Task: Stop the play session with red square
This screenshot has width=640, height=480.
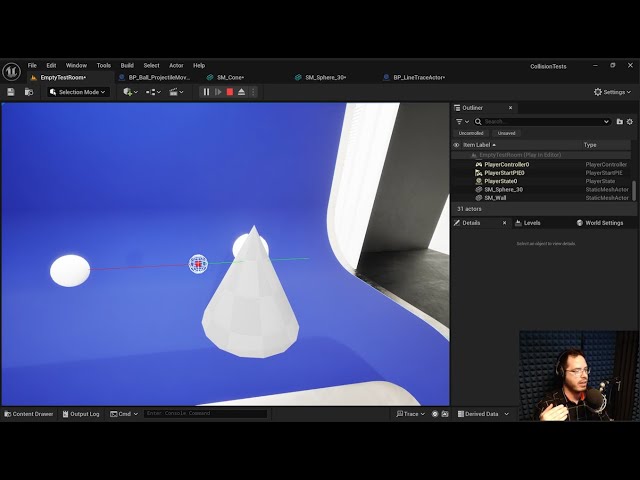Action: [x=230, y=92]
